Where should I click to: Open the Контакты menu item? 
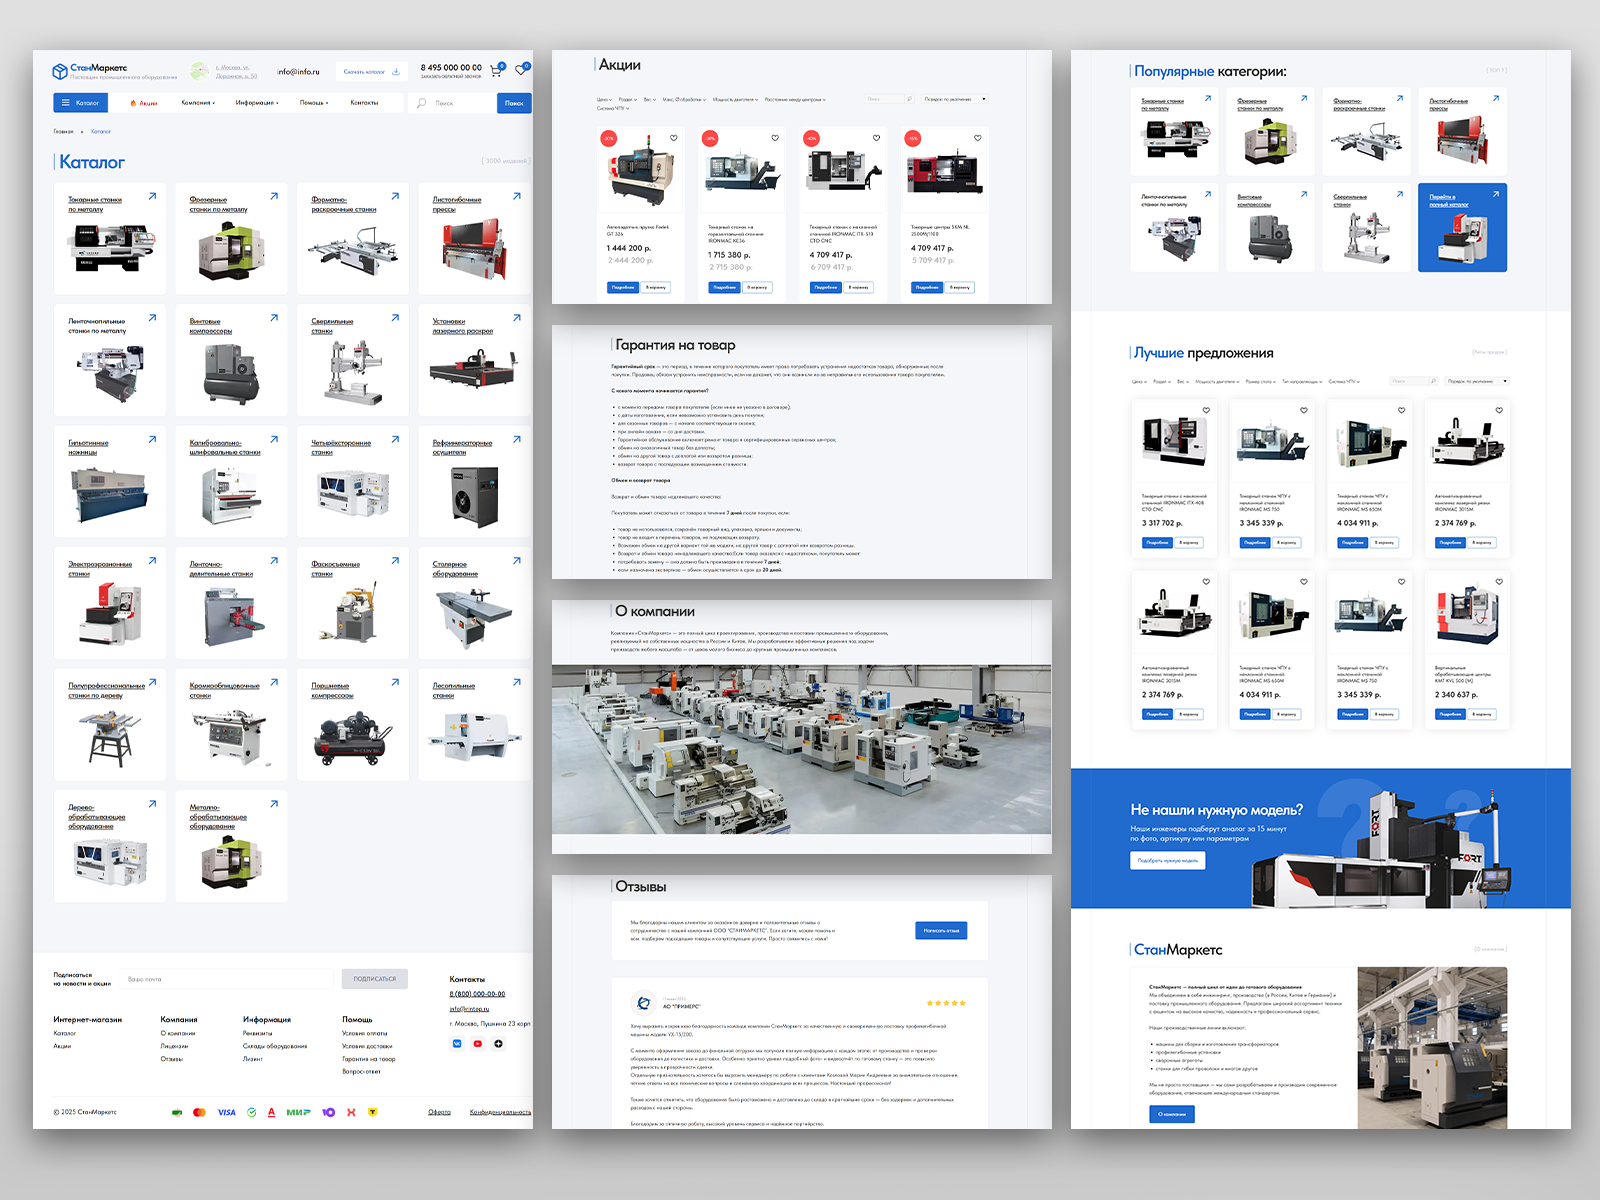coord(364,103)
